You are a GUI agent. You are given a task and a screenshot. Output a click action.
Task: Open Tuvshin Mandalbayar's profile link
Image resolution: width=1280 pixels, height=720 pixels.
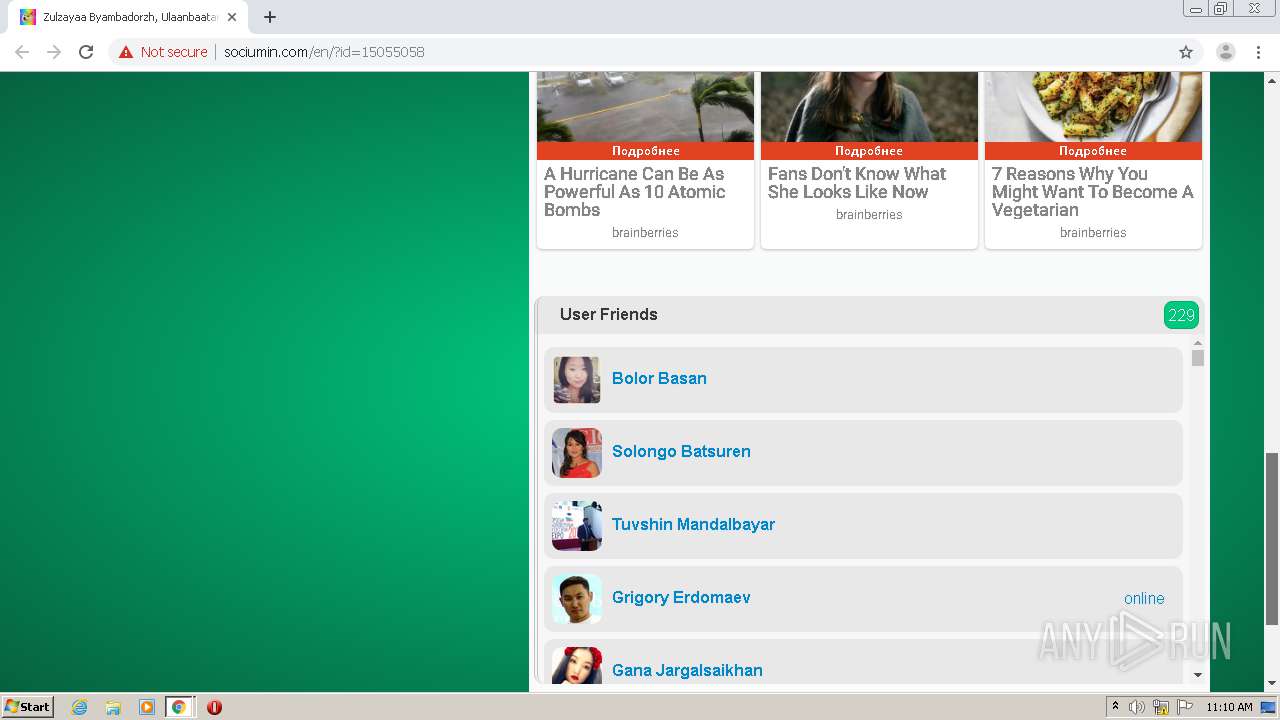click(x=693, y=524)
